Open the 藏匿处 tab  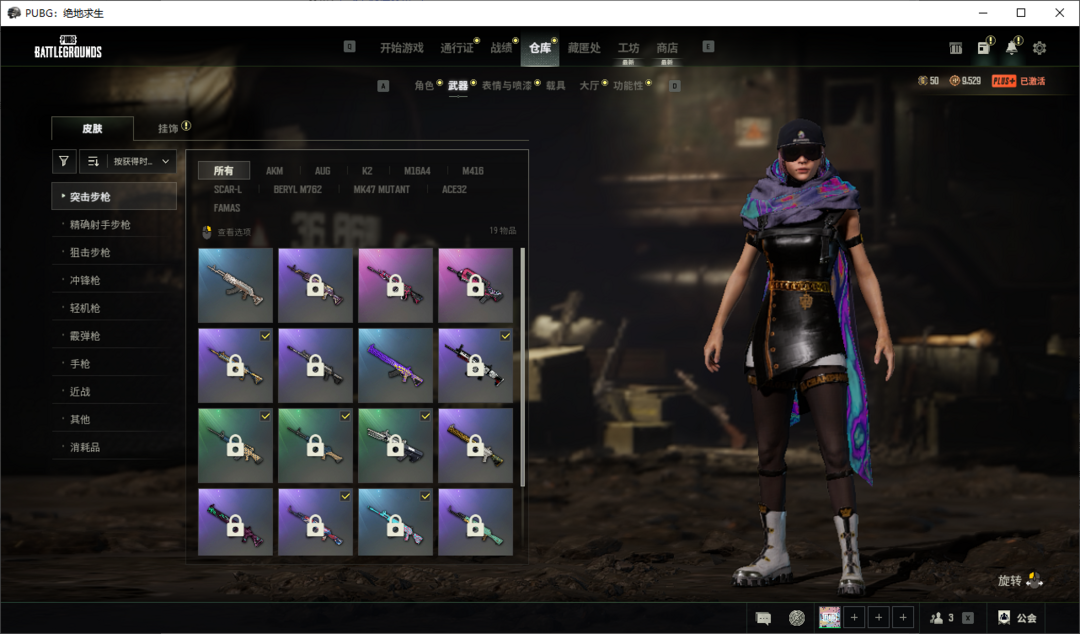pyautogui.click(x=584, y=48)
